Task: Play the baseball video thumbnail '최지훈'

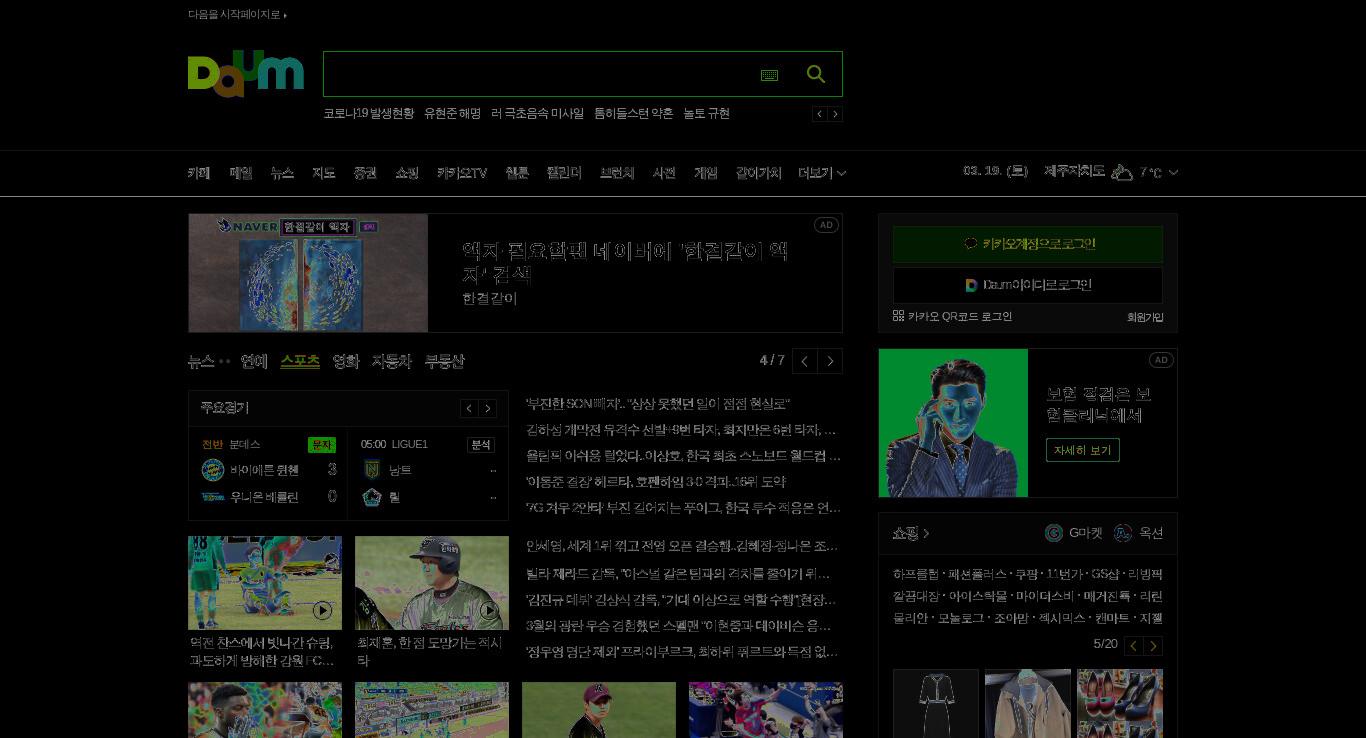Action: click(x=432, y=583)
